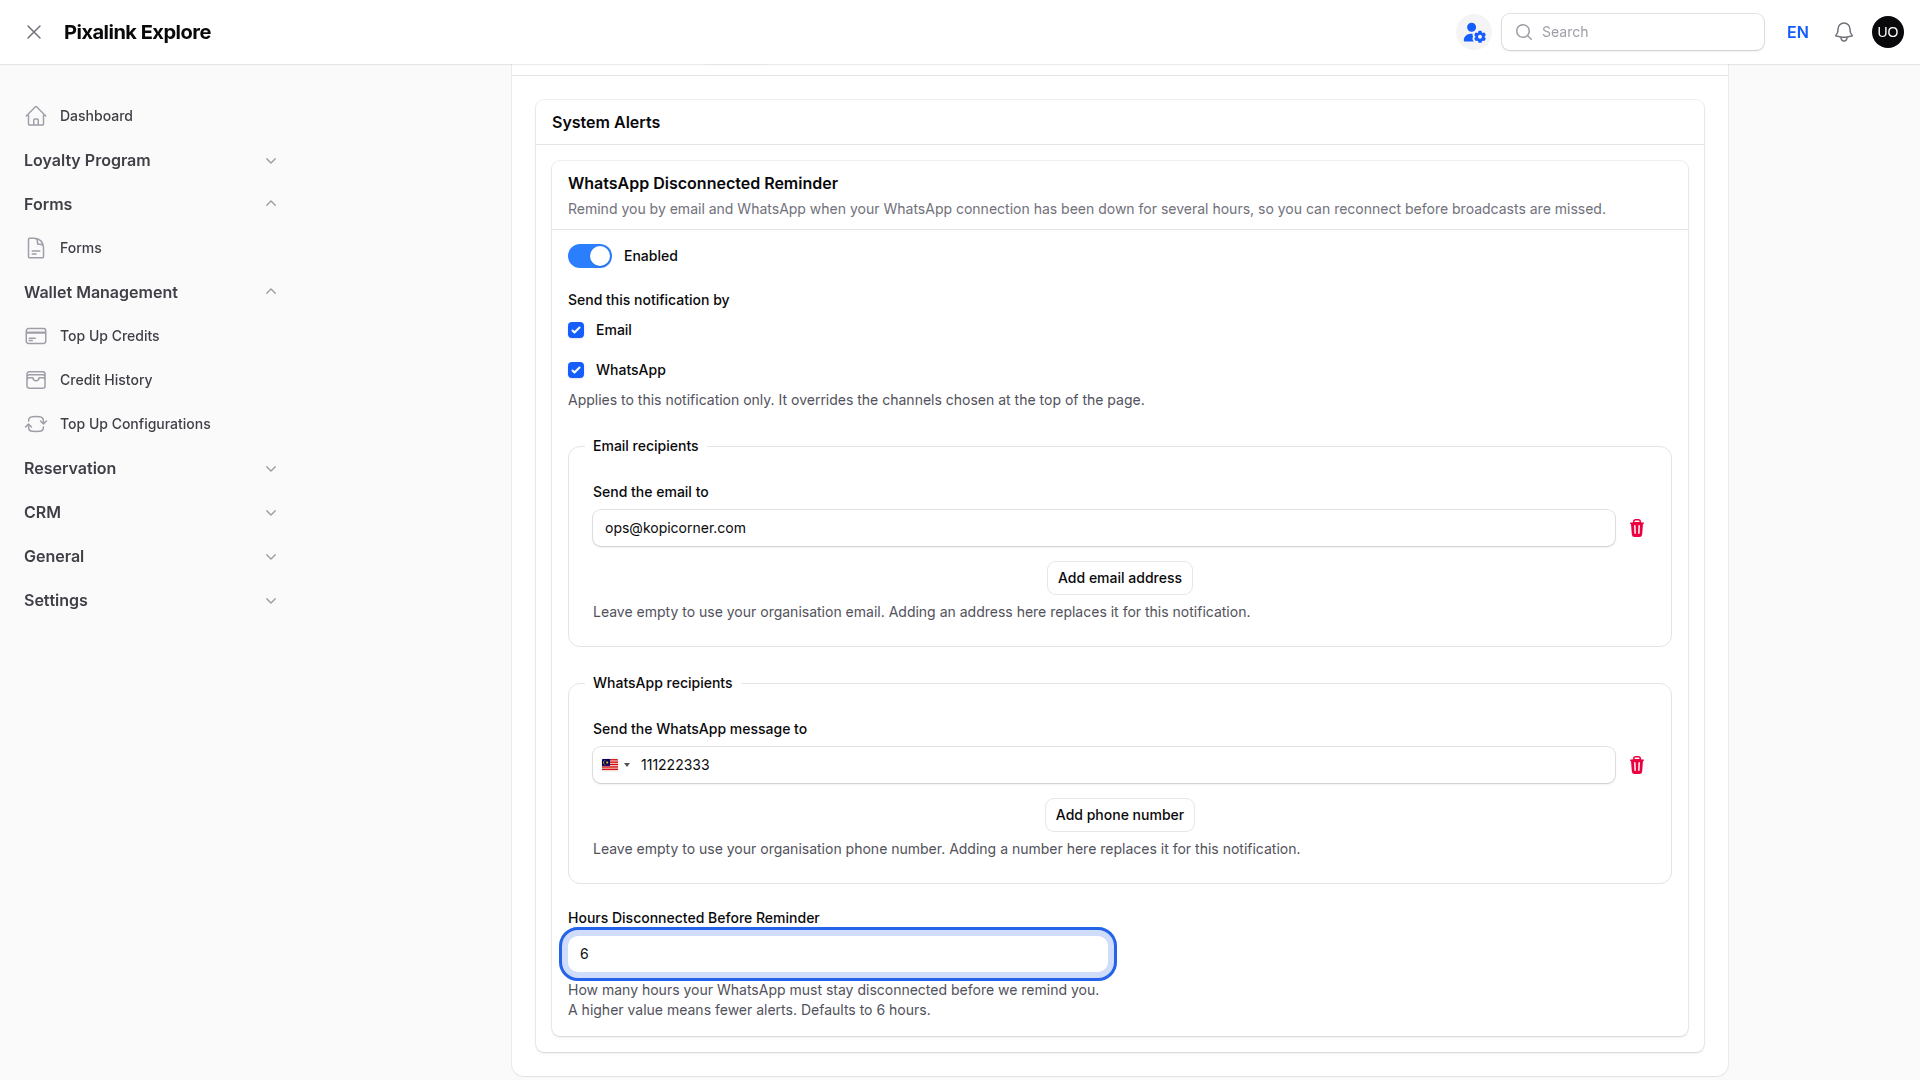1920x1080 pixels.
Task: Open the notifications bell
Action: (x=1844, y=32)
